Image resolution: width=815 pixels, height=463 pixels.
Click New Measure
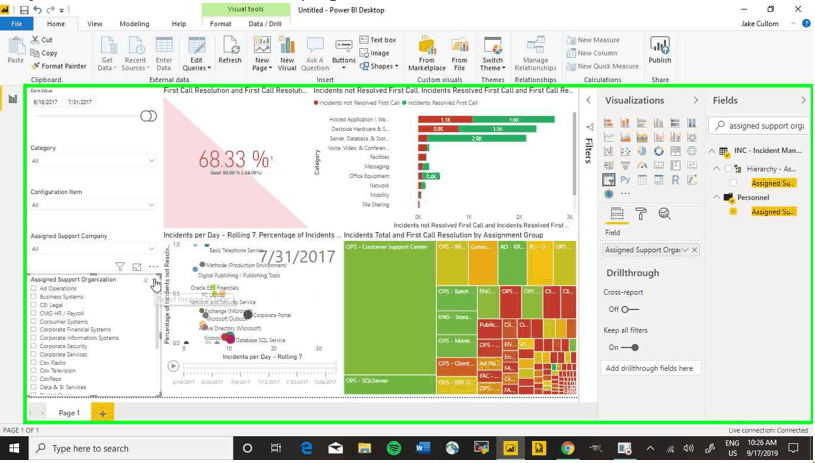coord(593,40)
